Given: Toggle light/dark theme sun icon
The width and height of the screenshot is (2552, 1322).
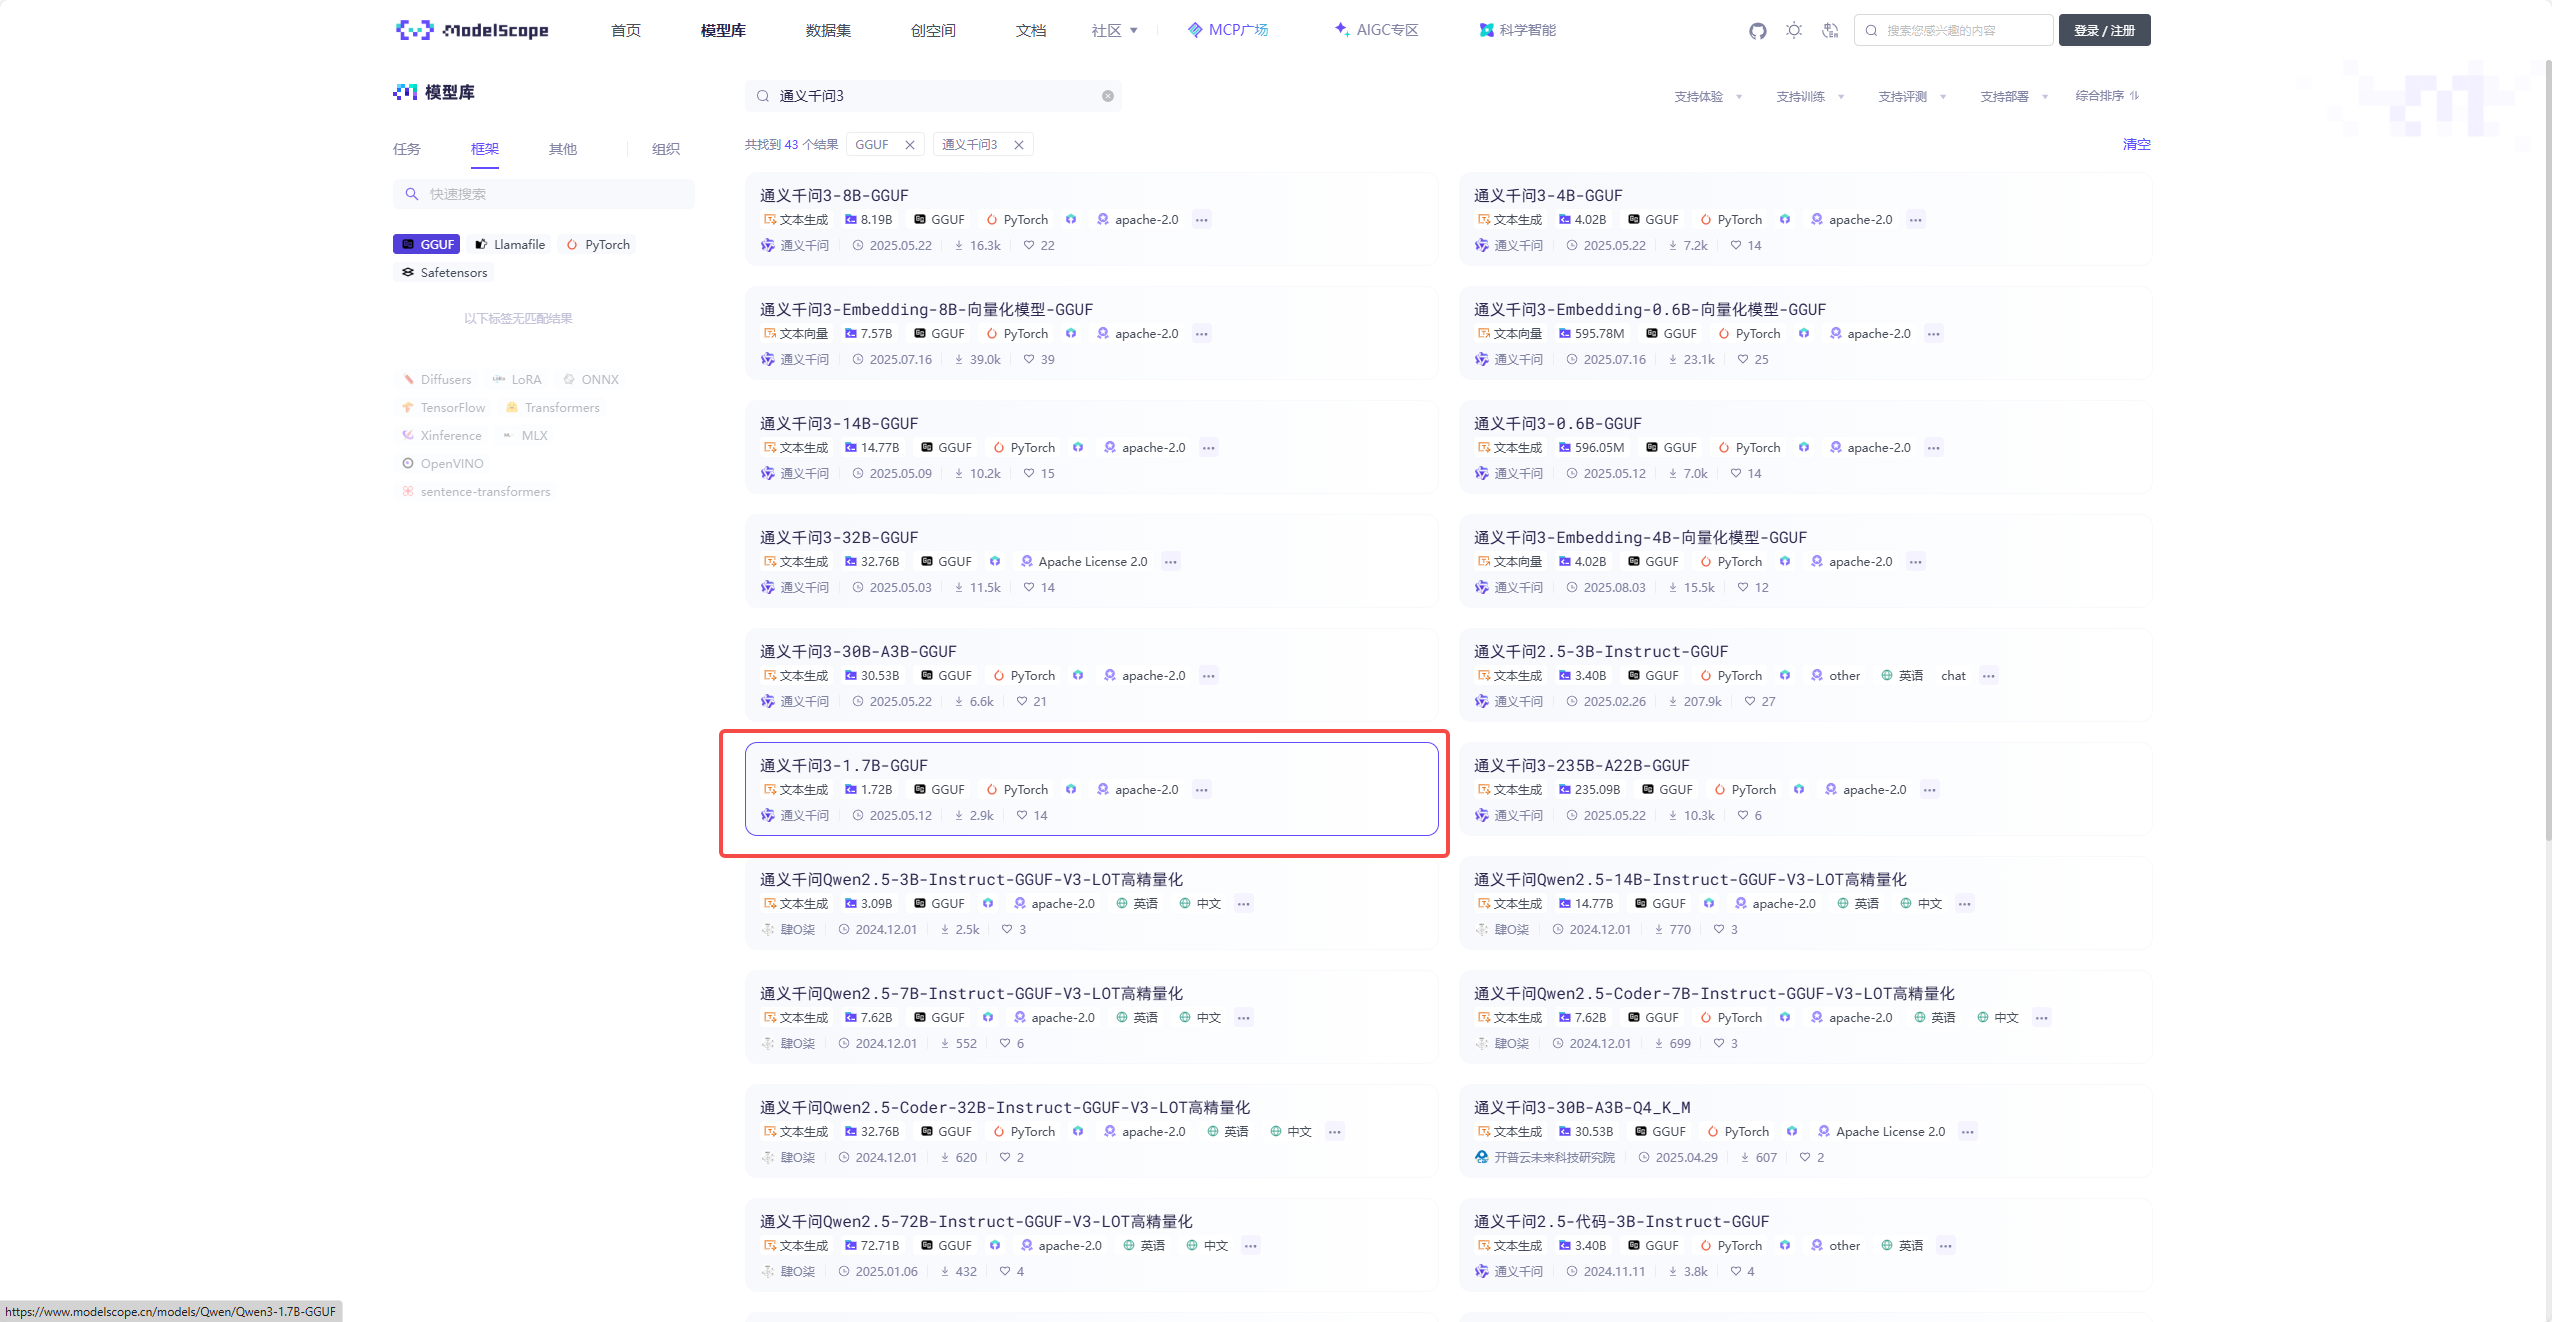Looking at the screenshot, I should pyautogui.click(x=1794, y=31).
